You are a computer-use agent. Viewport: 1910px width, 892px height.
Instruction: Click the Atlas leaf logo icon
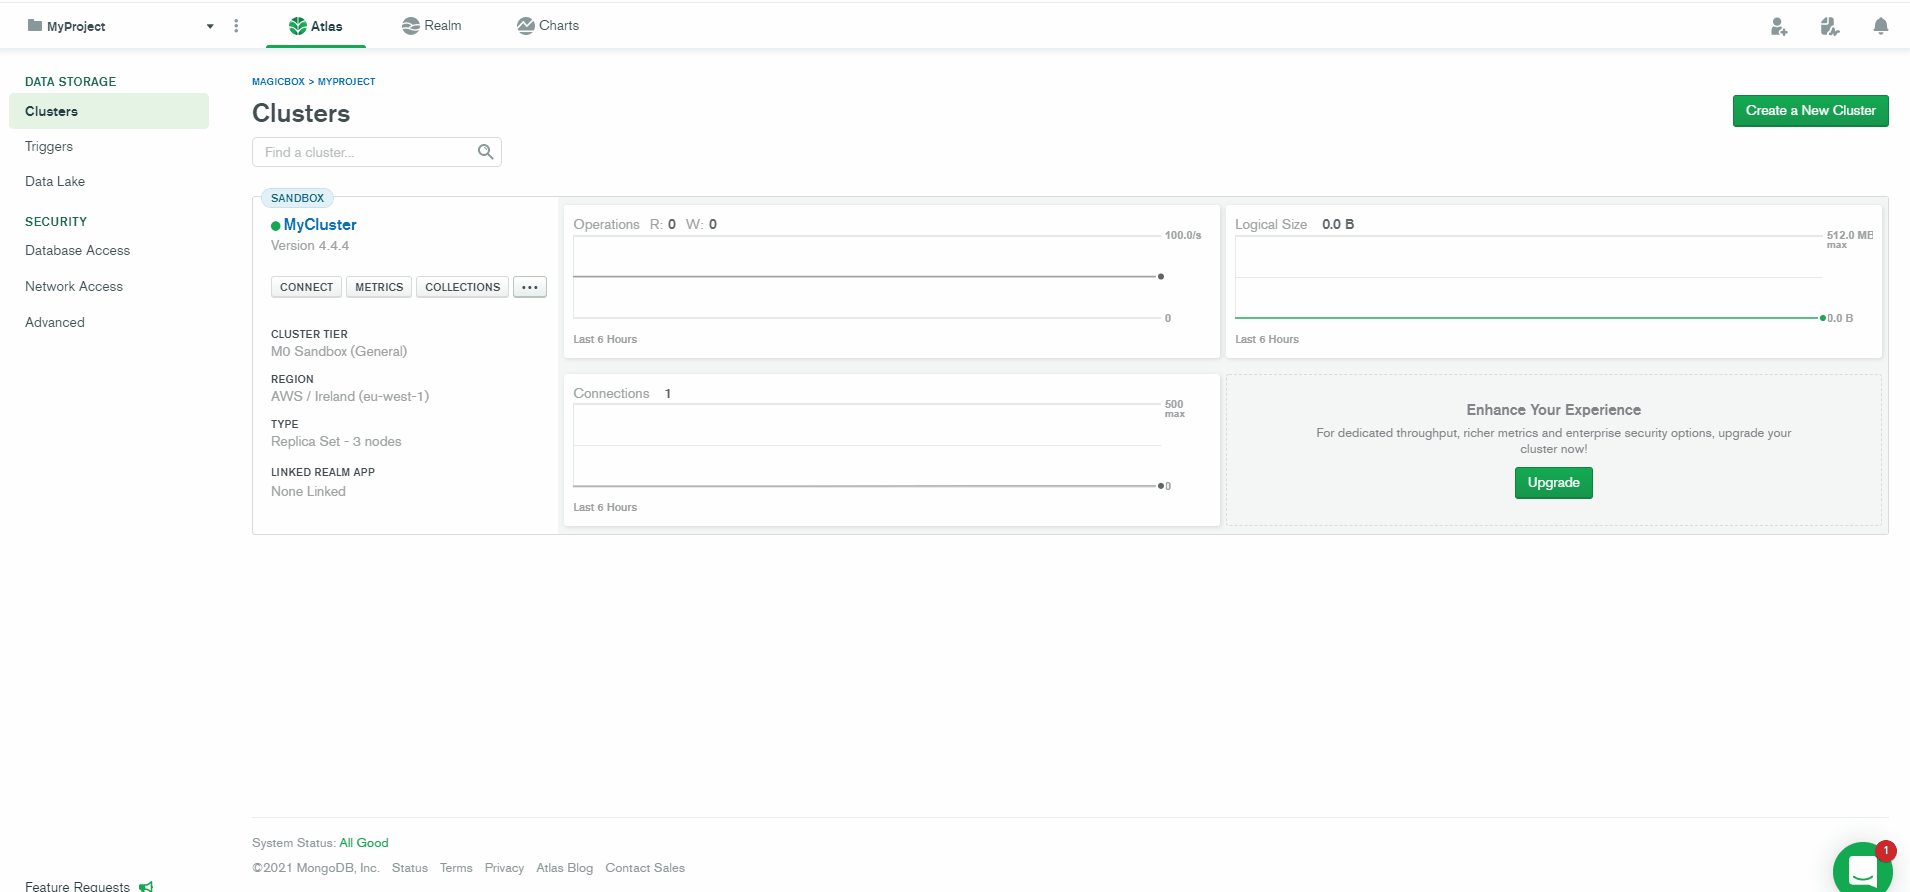click(x=297, y=26)
